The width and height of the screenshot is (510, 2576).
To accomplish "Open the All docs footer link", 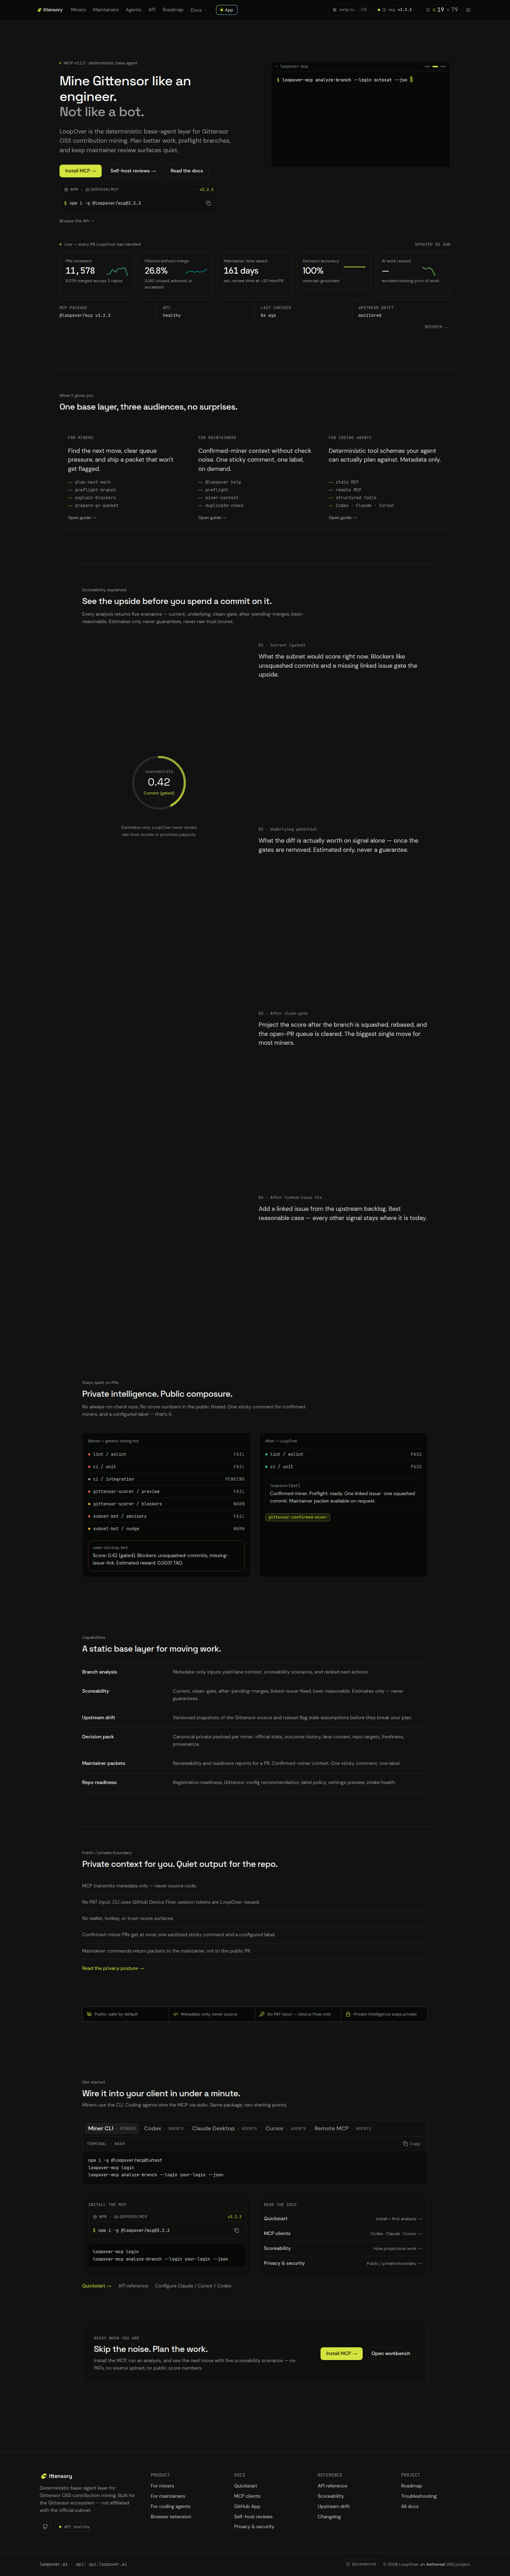I will [x=410, y=2506].
